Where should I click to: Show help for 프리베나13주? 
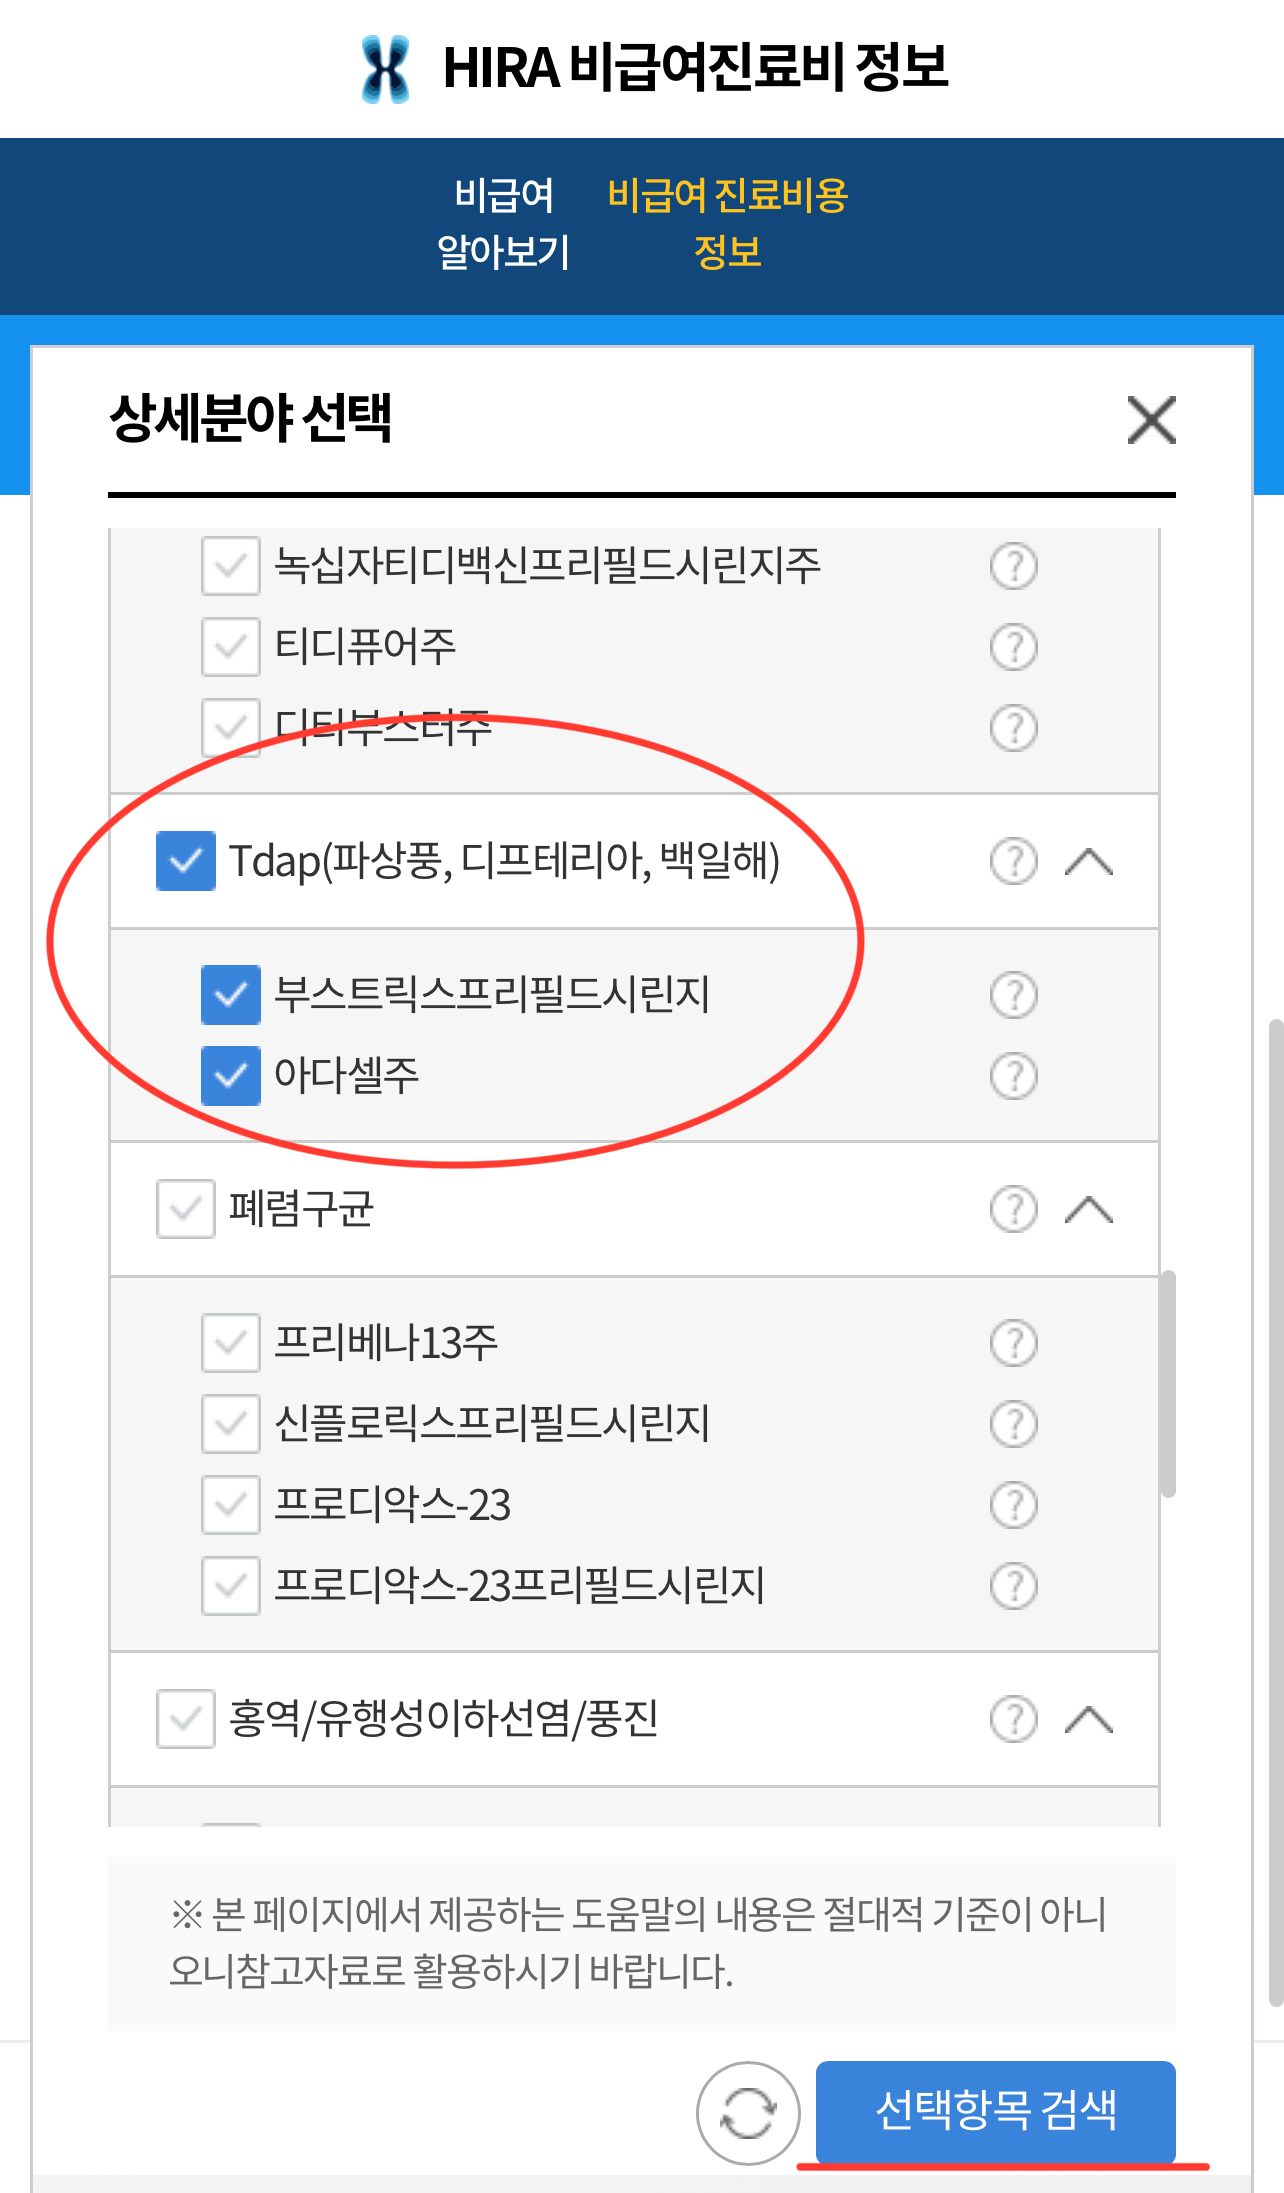click(1013, 1343)
